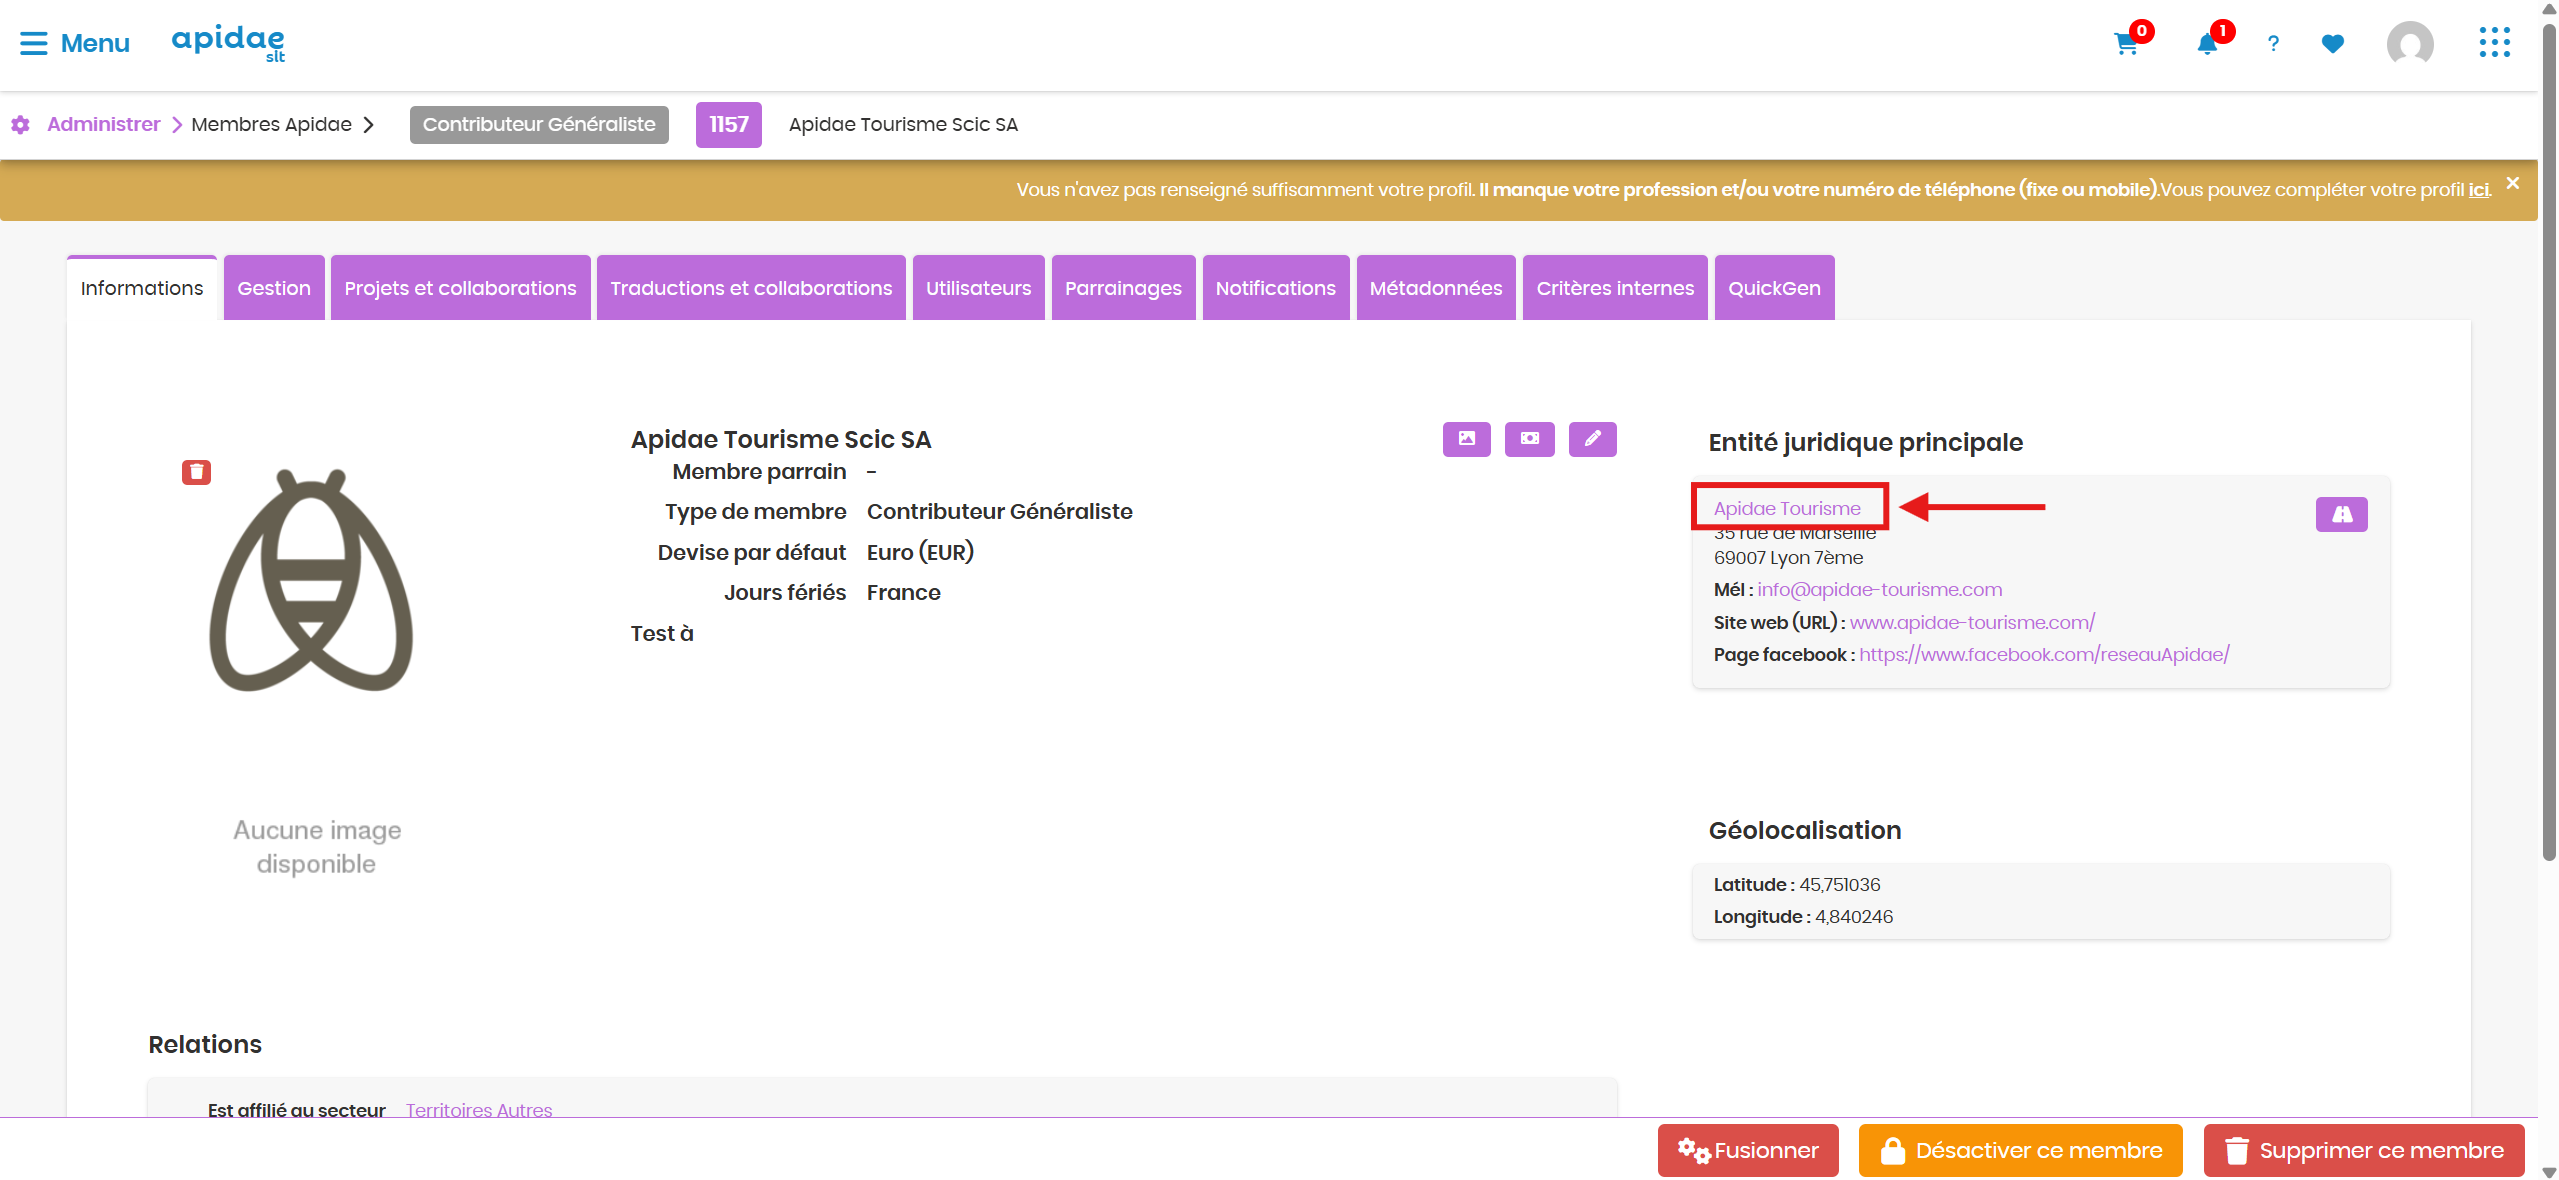Open the hamburger Menu
Screen dimensions: 2559x1180
pos(75,43)
